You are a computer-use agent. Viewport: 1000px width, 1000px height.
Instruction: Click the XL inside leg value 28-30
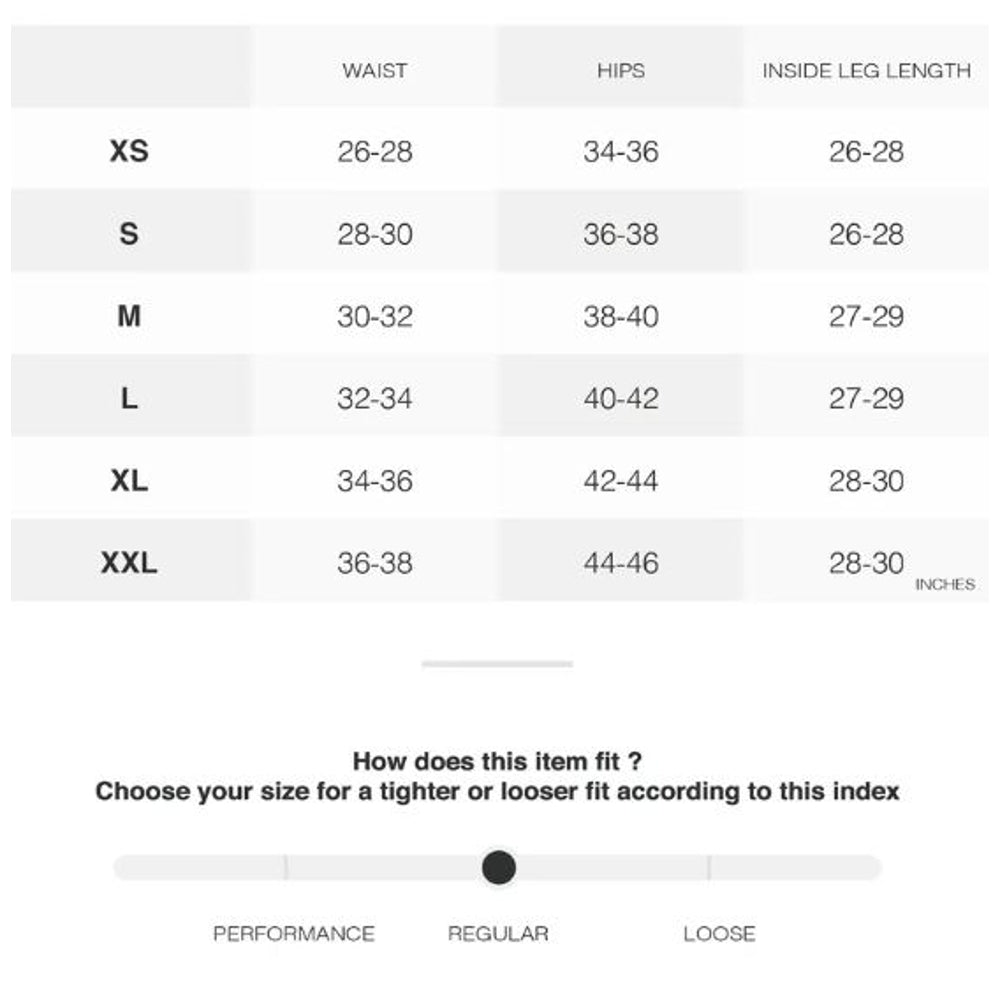[x=866, y=481]
